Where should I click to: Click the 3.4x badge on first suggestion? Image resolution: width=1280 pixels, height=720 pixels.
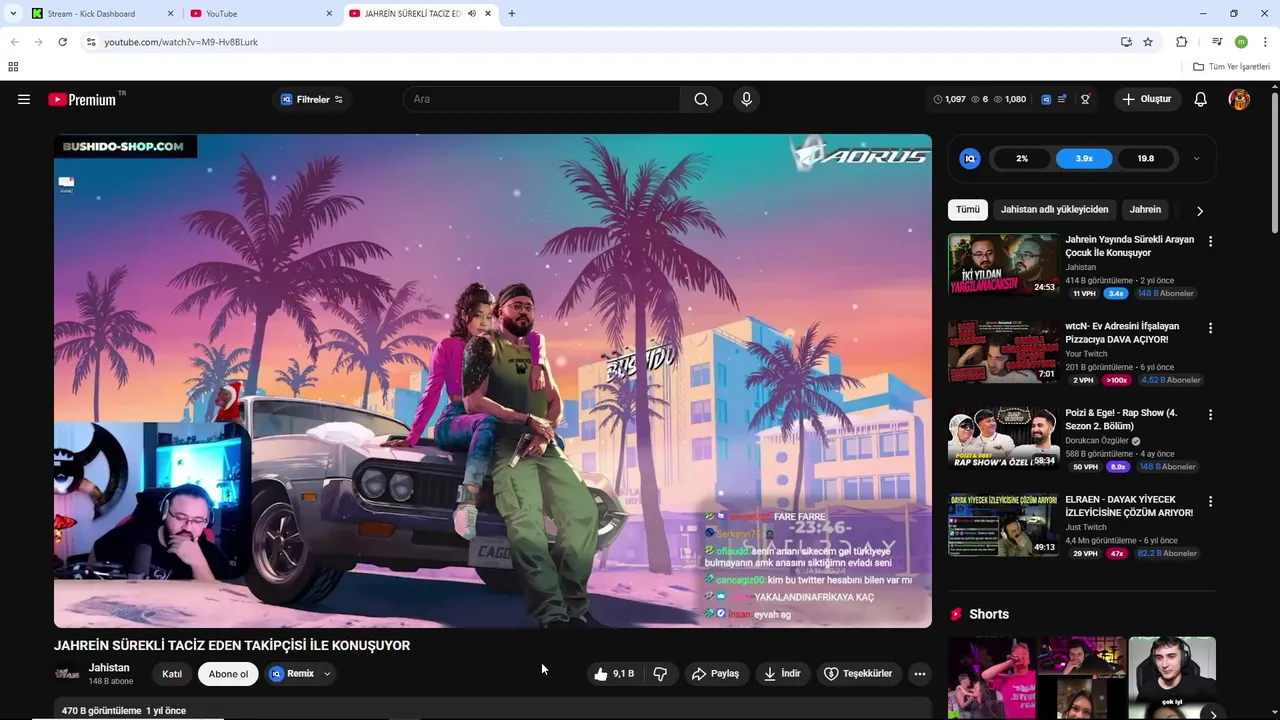click(x=1116, y=294)
